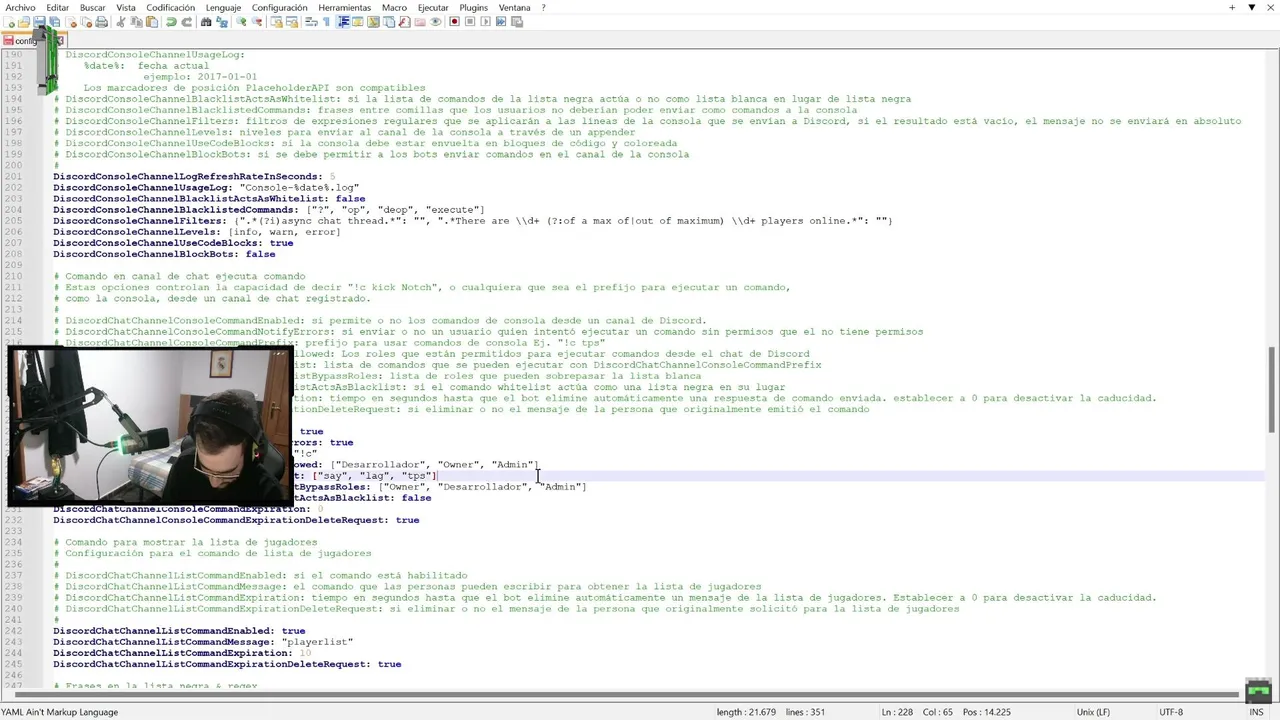The image size is (1280, 720).
Task: Click the plus button at top right
Action: (x=1232, y=7)
